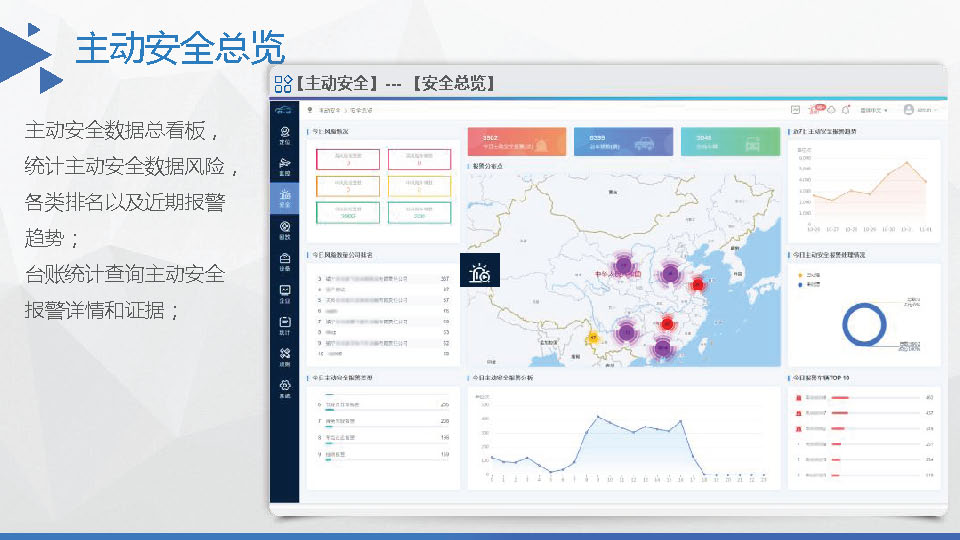Click the floating dark alarm-video button
This screenshot has height=540, width=960.
click(480, 270)
